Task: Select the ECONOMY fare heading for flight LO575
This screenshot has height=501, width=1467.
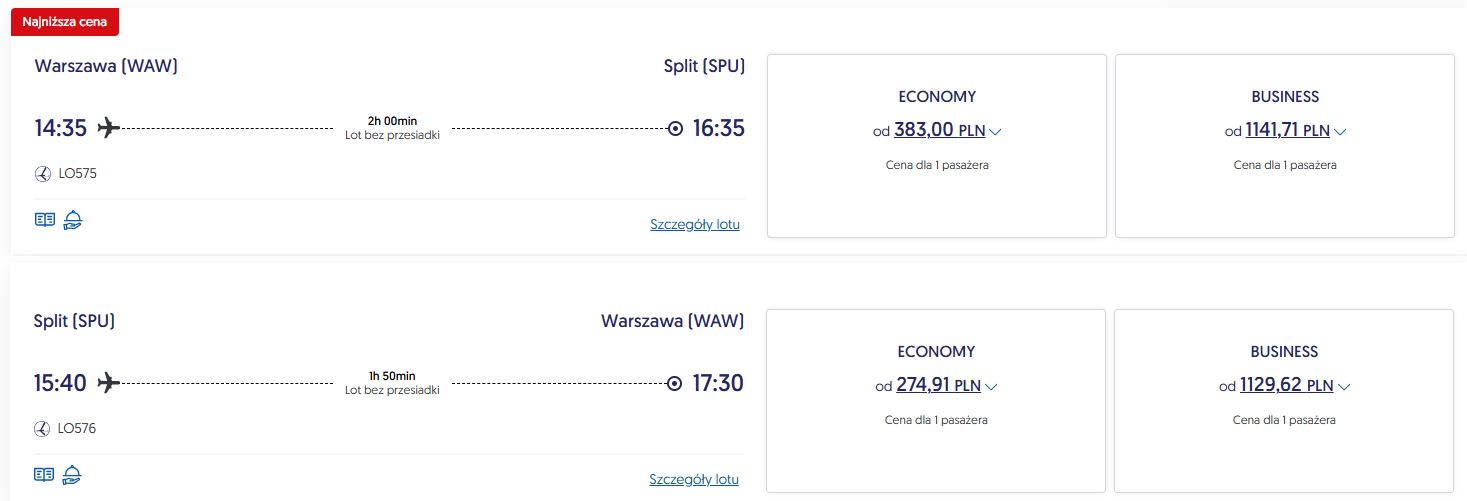Action: point(937,97)
